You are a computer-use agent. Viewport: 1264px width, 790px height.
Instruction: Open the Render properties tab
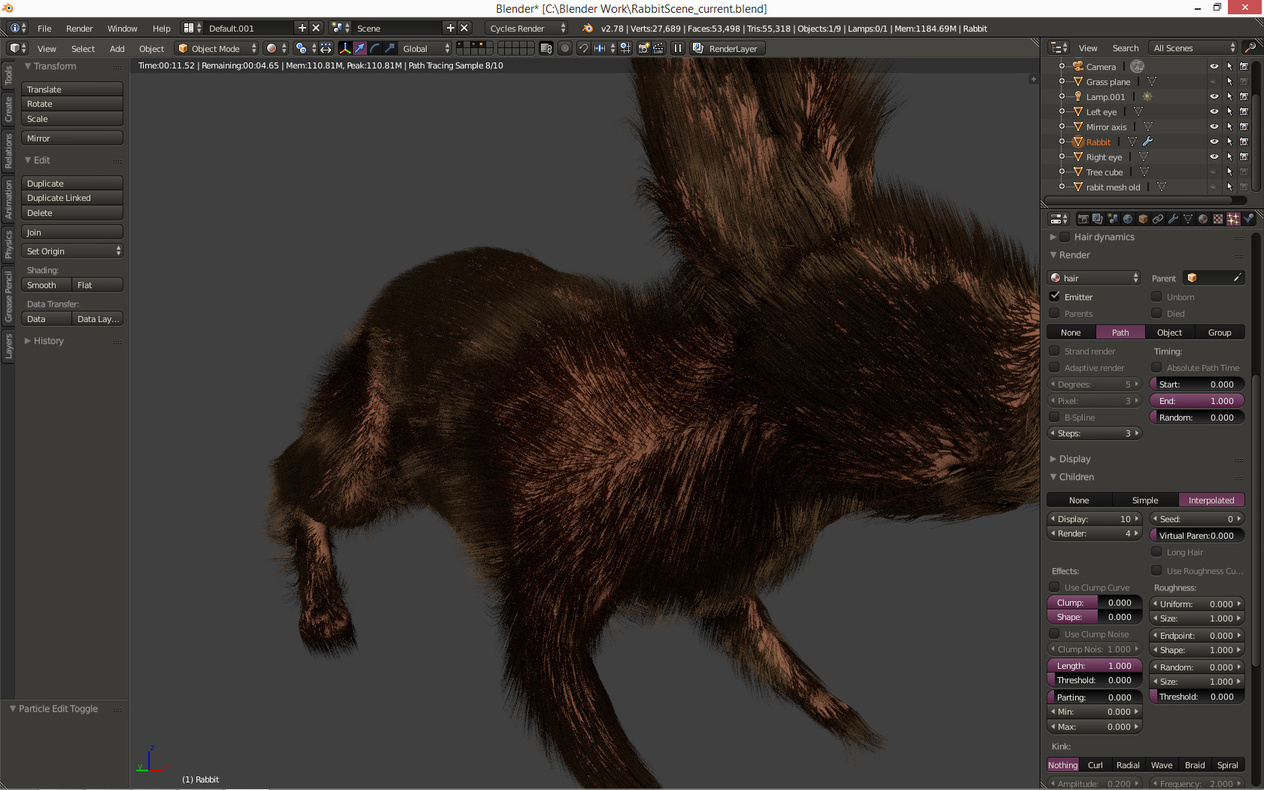click(1084, 218)
